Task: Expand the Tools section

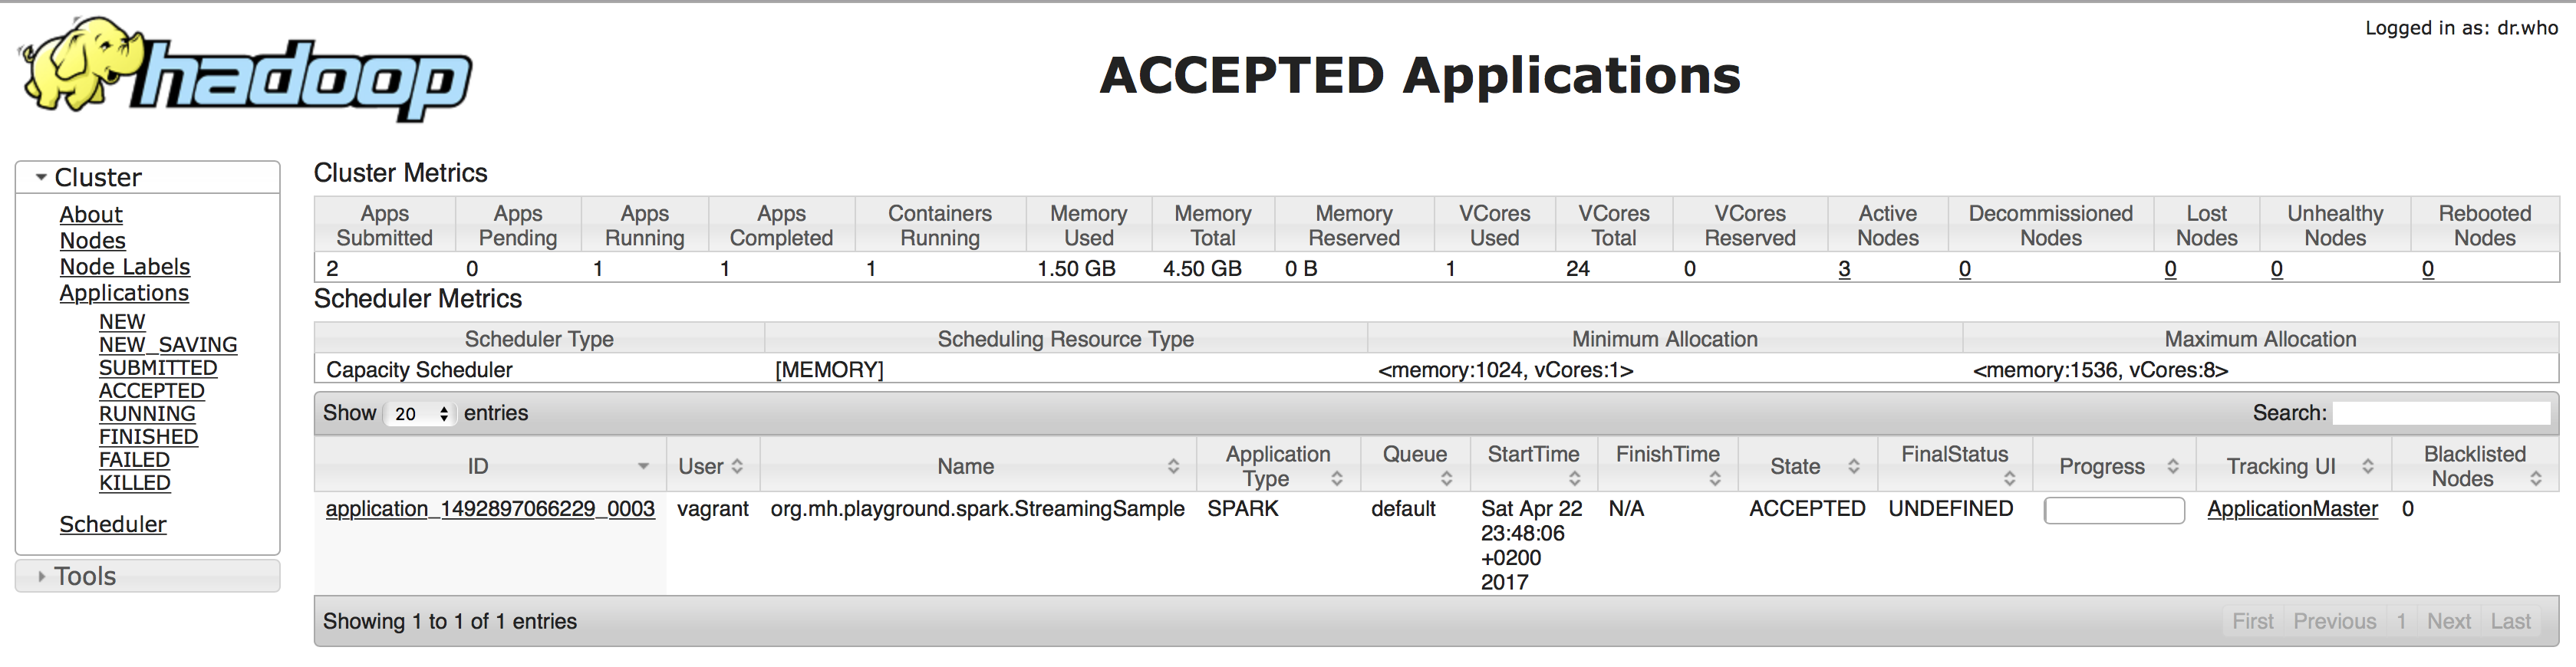Action: coord(147,576)
